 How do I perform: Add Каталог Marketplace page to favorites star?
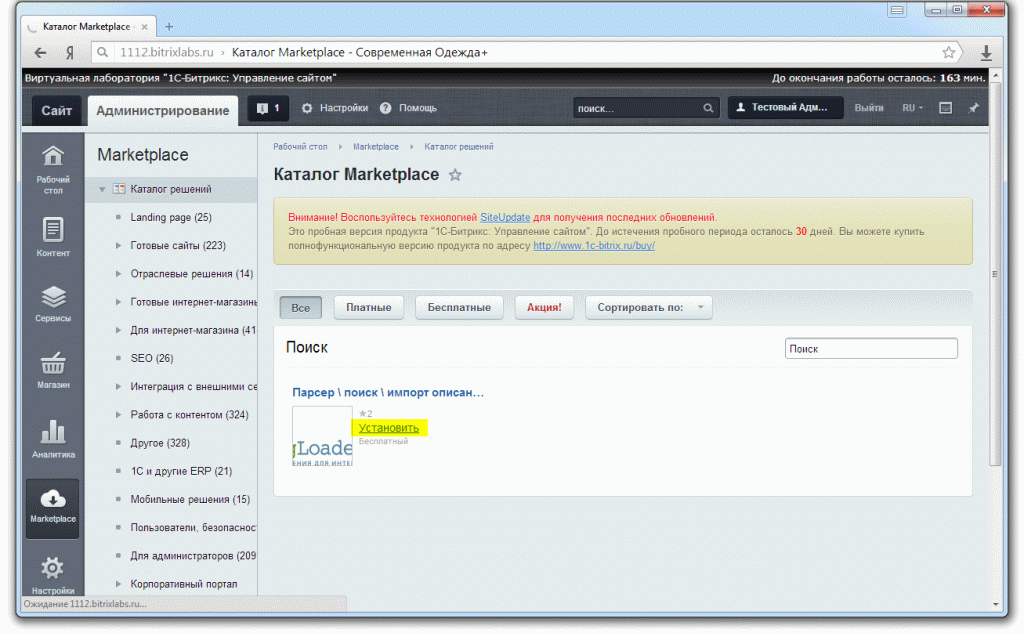point(455,175)
